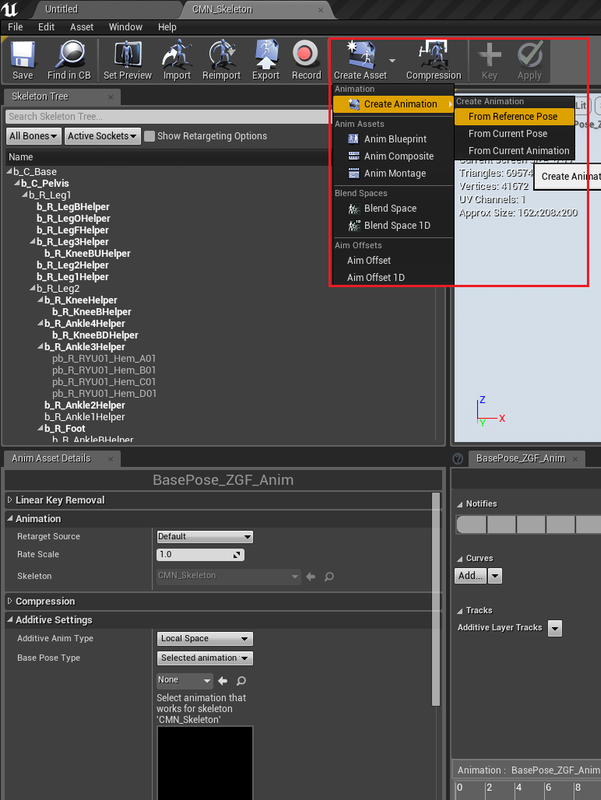Close the Anim Asset Details tab
Viewport: 601px width, 800px height.
tap(110, 459)
